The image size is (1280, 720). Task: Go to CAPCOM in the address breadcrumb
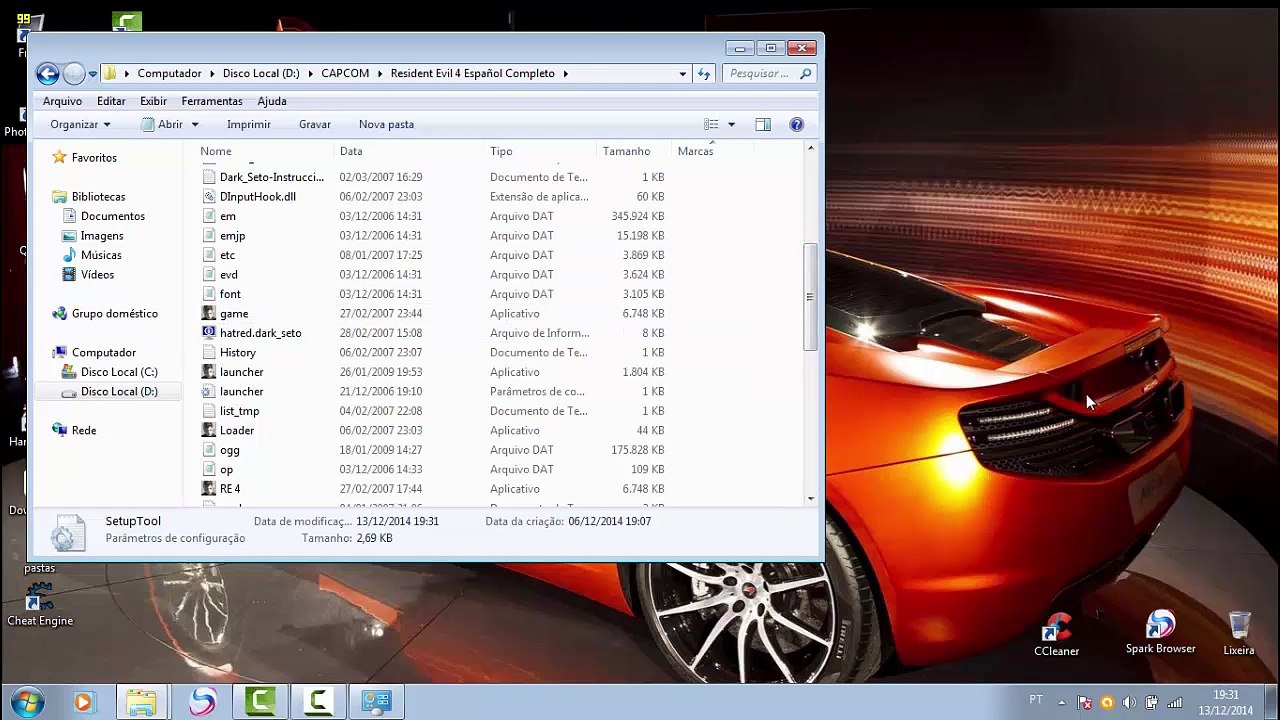point(345,73)
